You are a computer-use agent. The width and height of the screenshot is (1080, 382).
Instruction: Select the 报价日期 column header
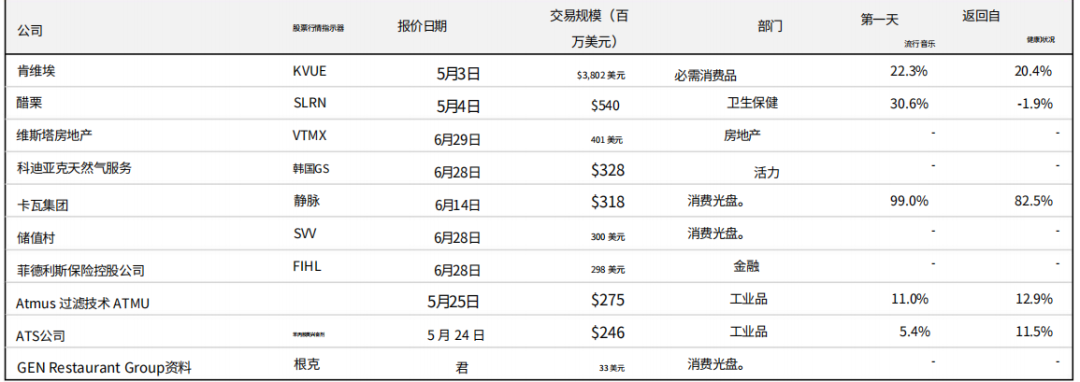[x=422, y=26]
